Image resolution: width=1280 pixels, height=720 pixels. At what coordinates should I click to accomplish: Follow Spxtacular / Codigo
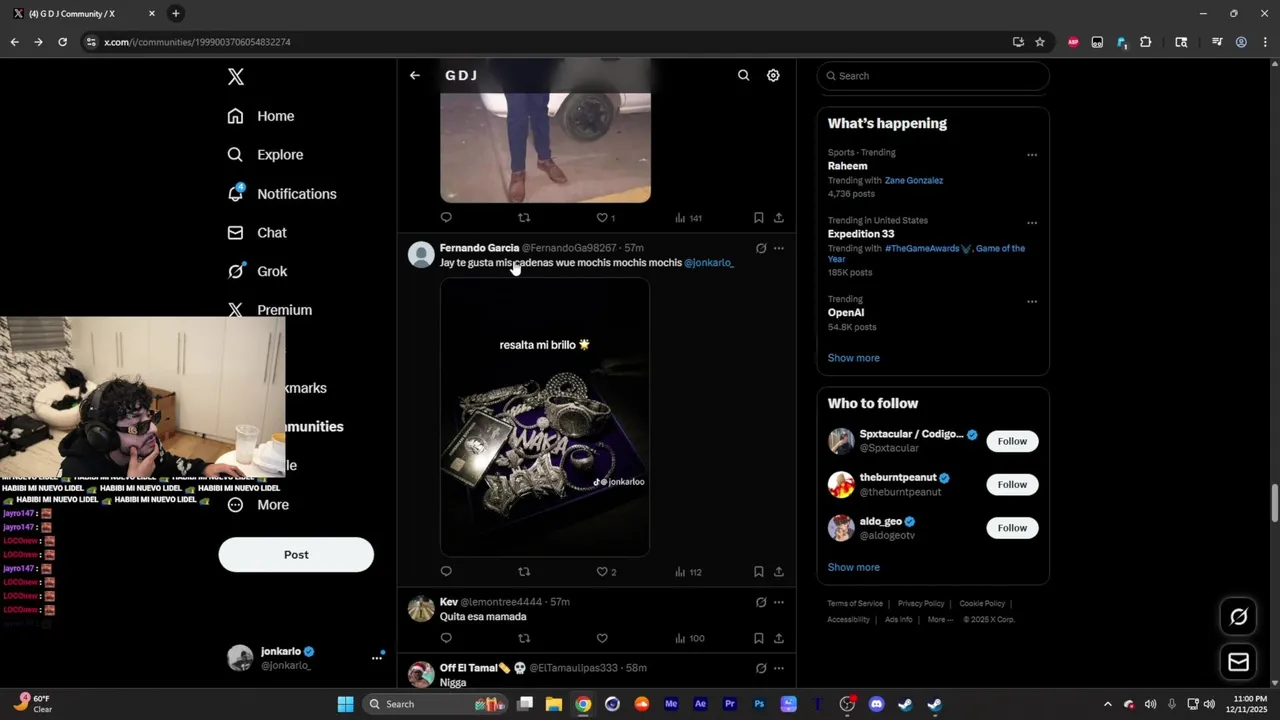pyautogui.click(x=1012, y=441)
